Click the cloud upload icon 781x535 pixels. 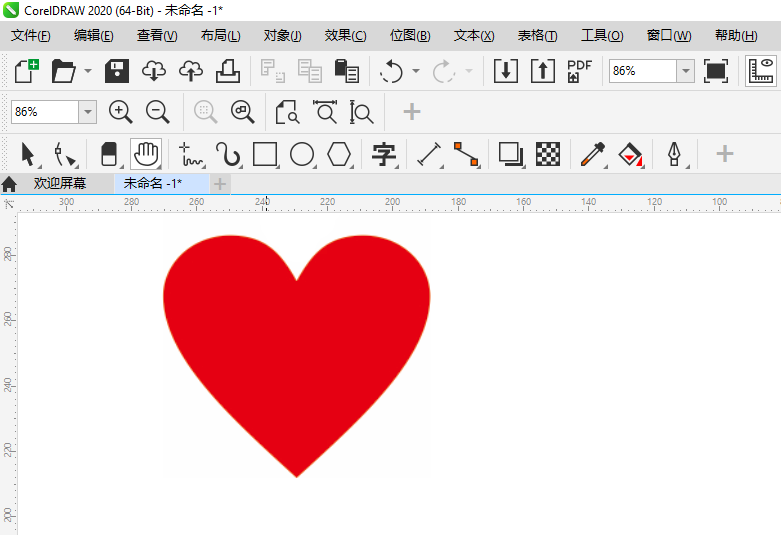coord(191,71)
